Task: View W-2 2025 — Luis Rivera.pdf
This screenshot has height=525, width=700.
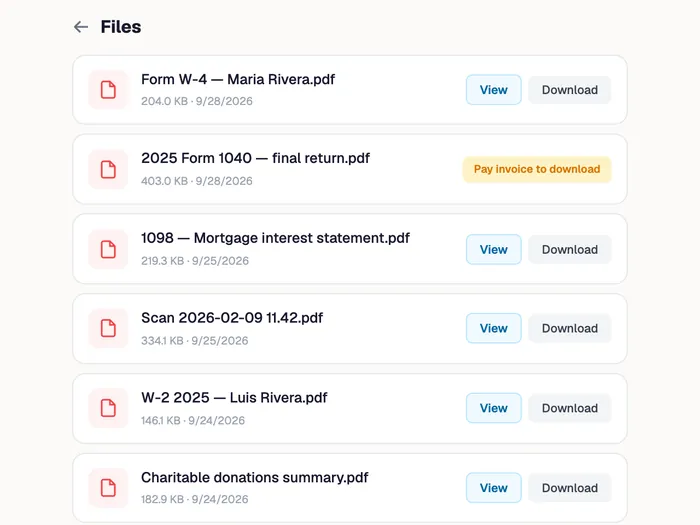Action: pyautogui.click(x=494, y=408)
